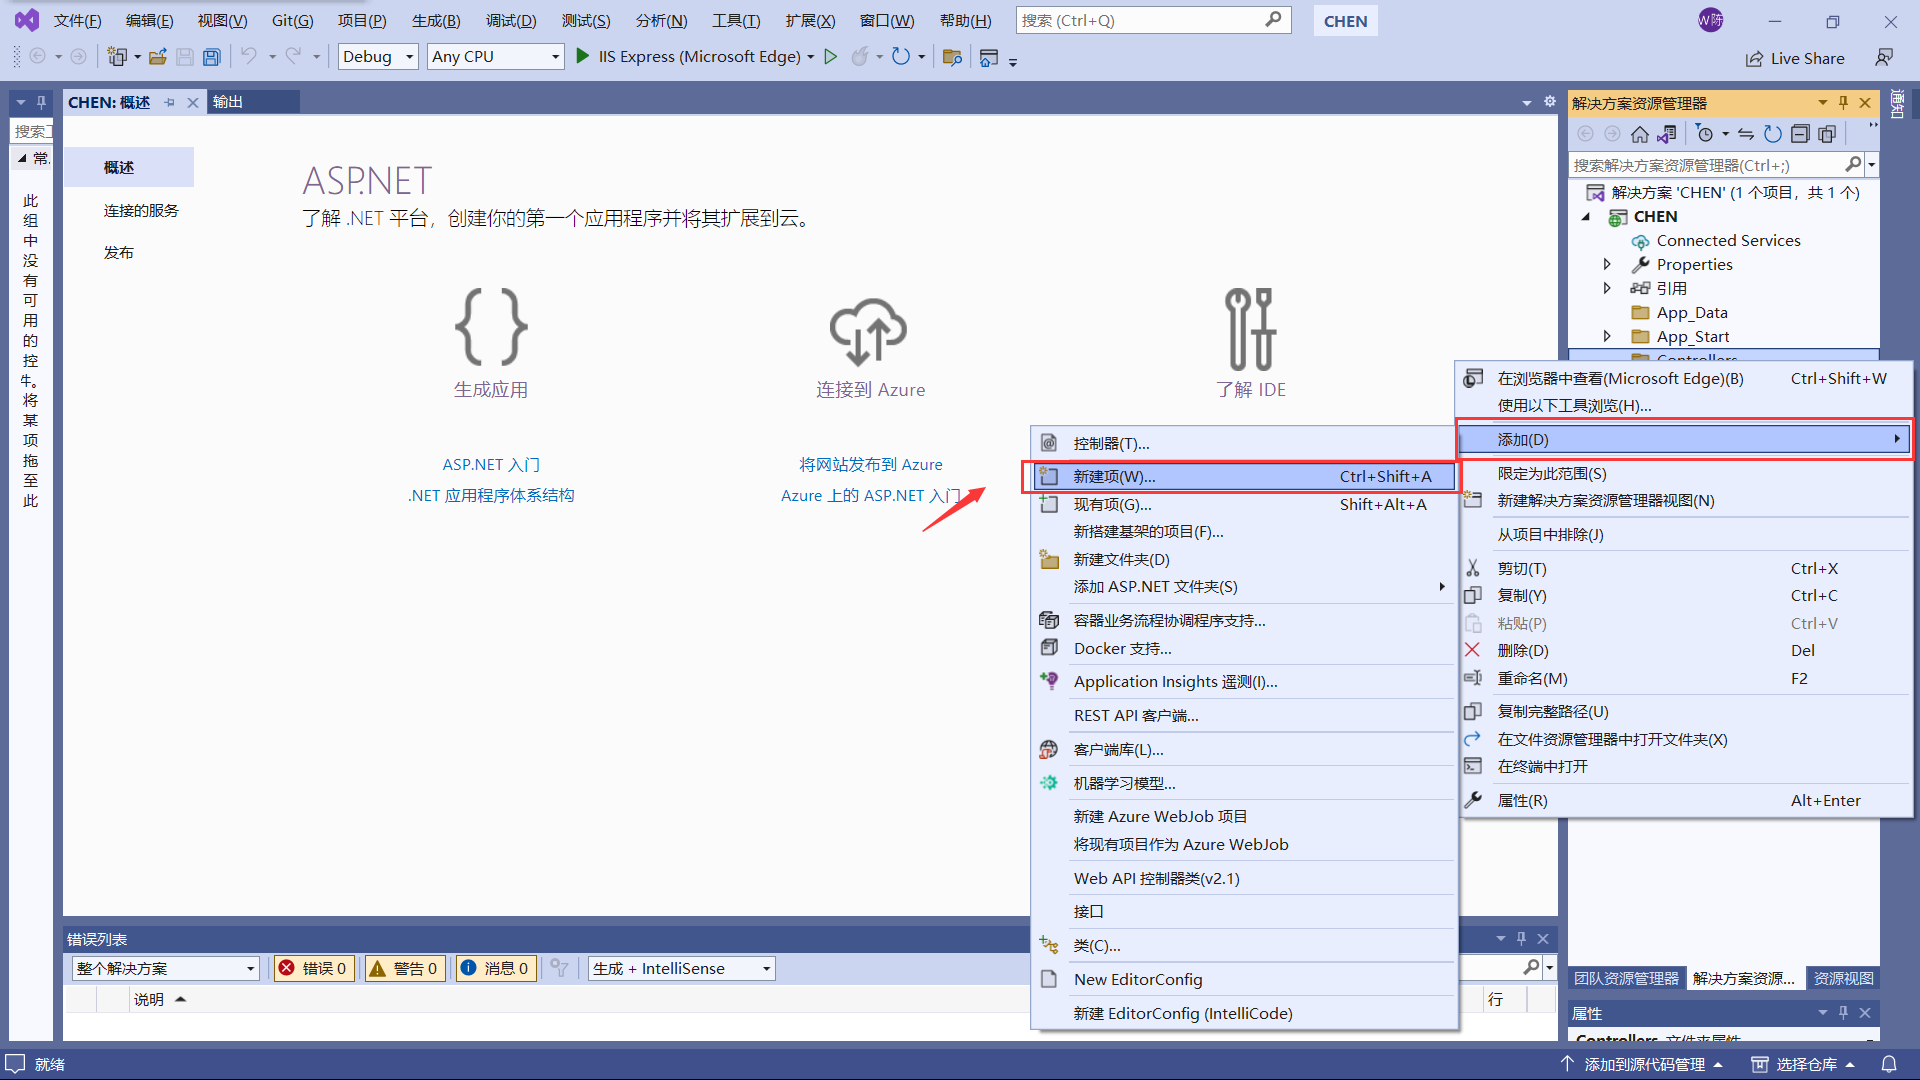Toggle the pin on the 属性 panel

(1843, 1013)
